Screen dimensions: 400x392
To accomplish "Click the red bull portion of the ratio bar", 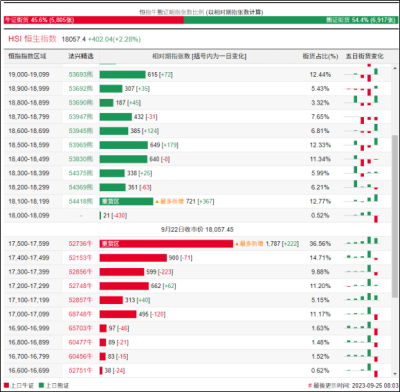I will [94, 20].
